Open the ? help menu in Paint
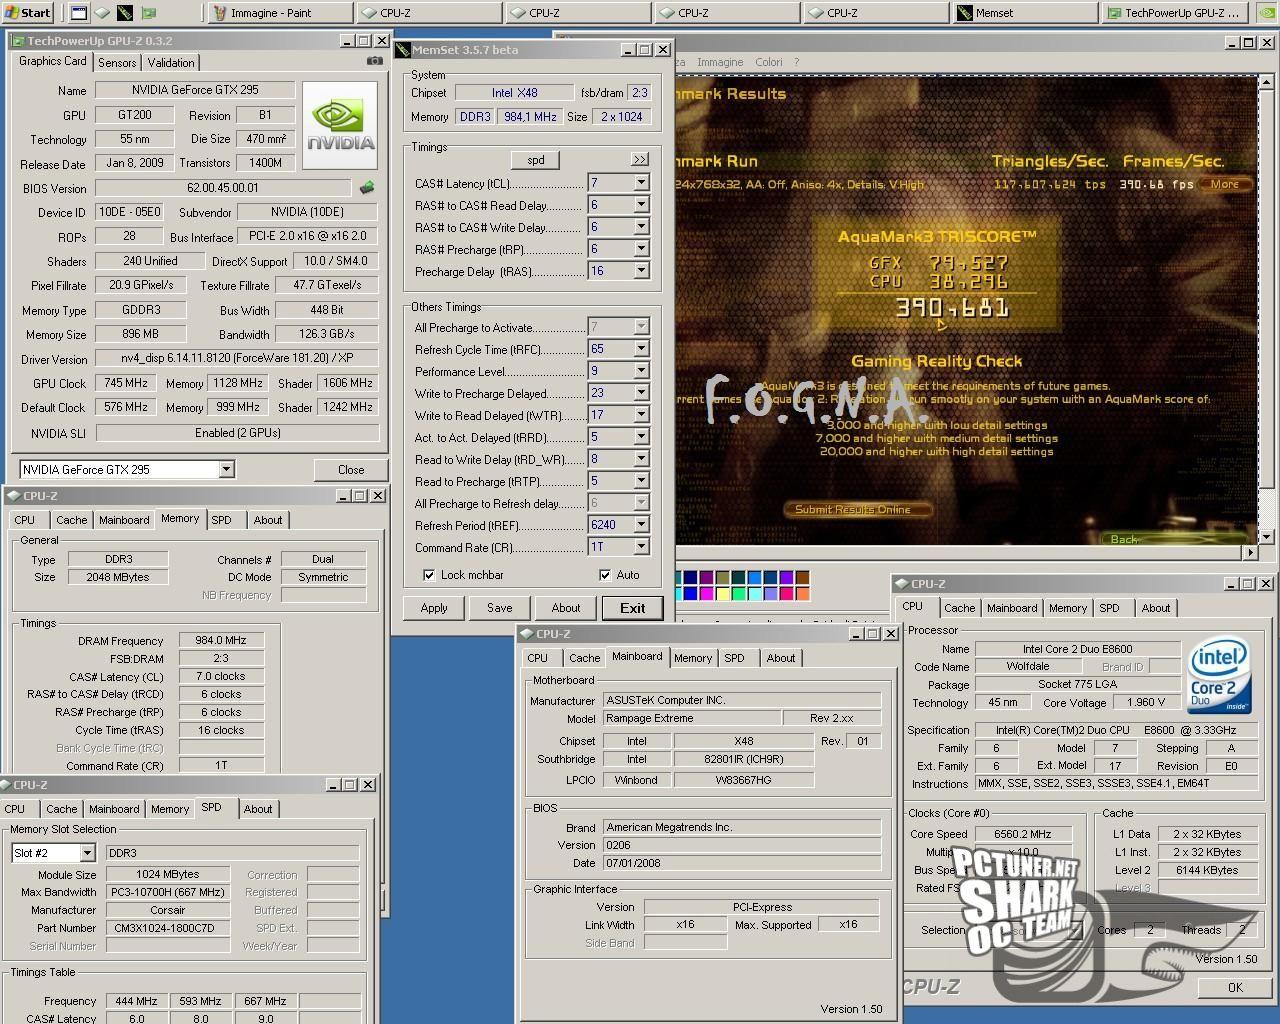Image resolution: width=1280 pixels, height=1024 pixels. pyautogui.click(x=796, y=62)
